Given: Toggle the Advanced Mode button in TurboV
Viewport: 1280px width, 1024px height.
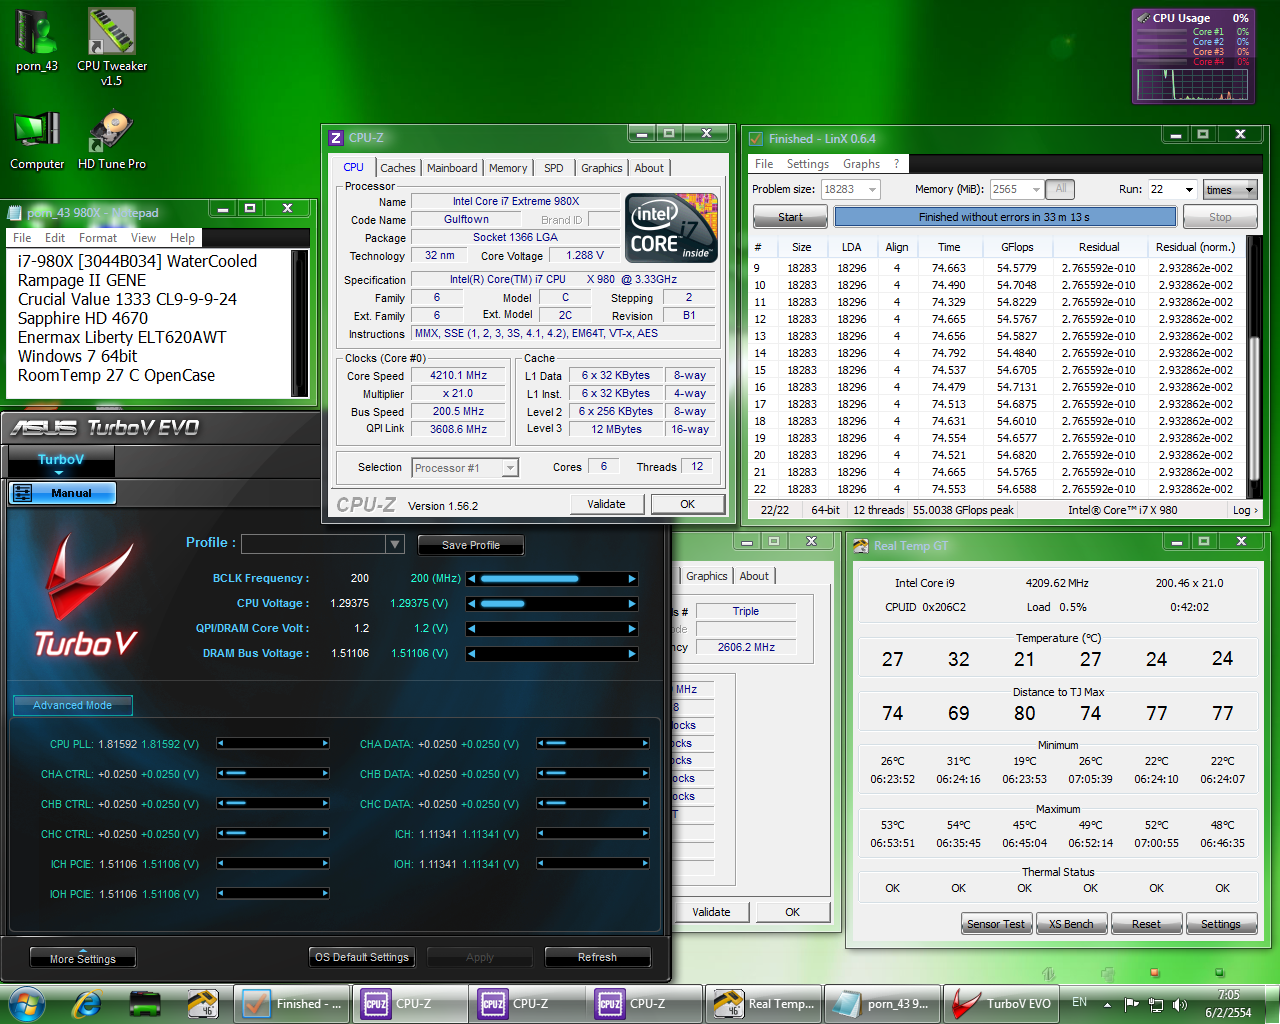Looking at the screenshot, I should point(72,705).
